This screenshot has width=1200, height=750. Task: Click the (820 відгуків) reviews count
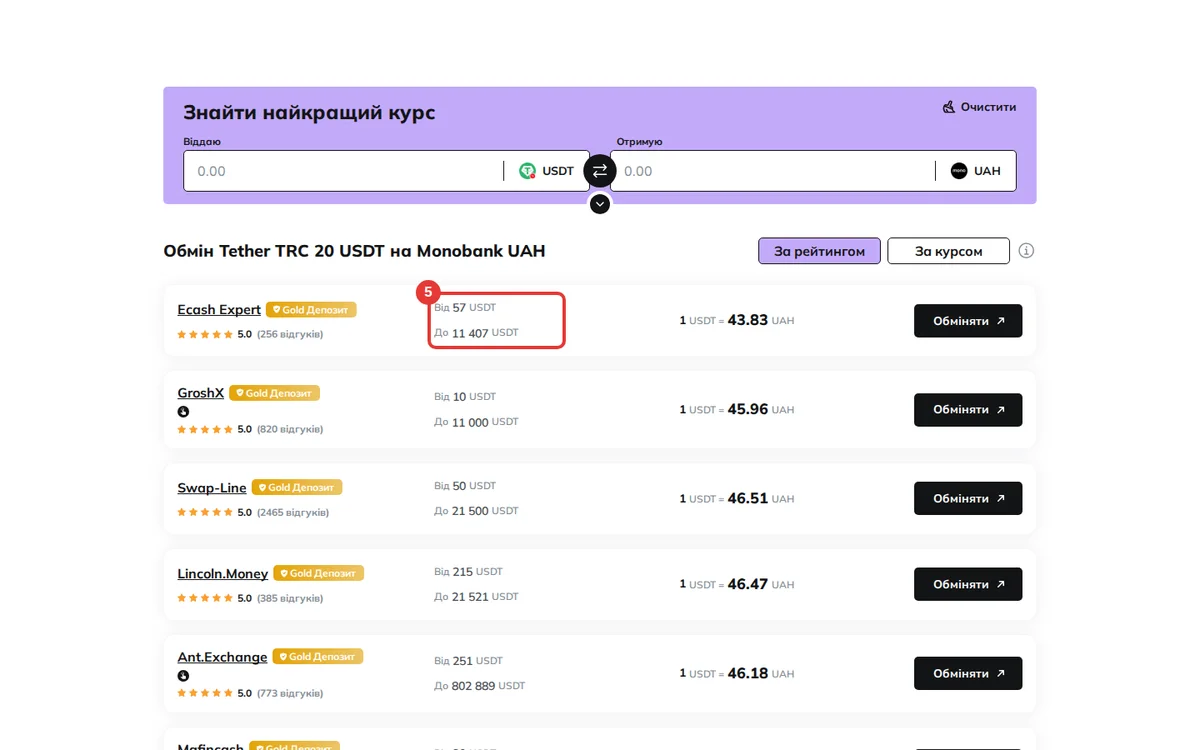290,429
